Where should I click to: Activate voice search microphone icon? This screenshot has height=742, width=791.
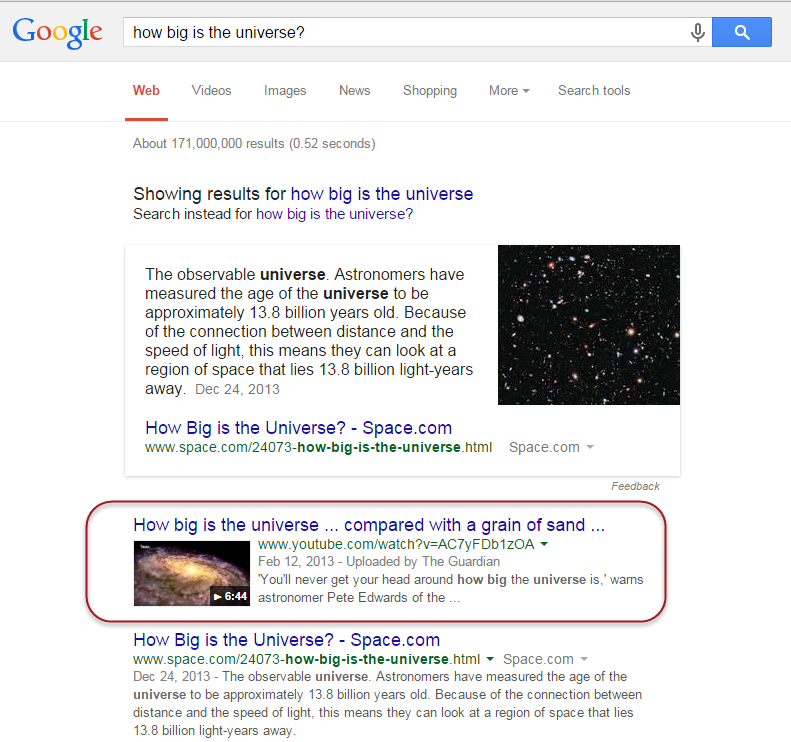click(x=697, y=32)
